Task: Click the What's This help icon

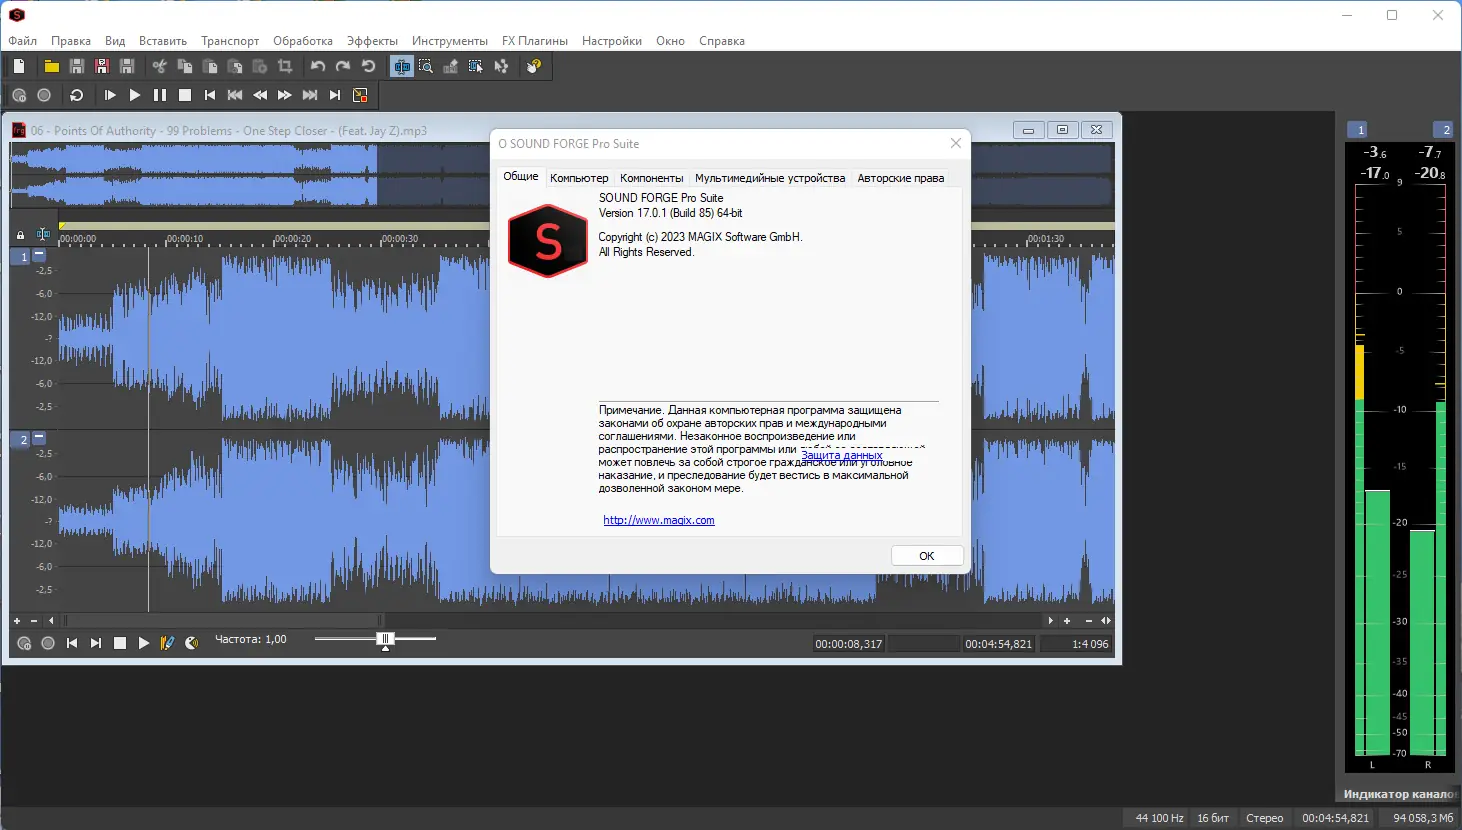Action: [535, 66]
